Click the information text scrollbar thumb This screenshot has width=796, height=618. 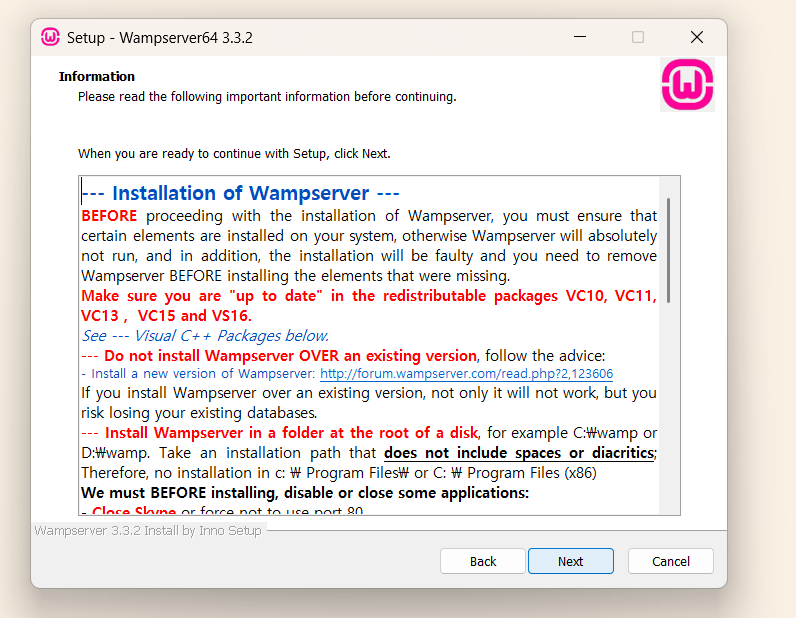click(x=669, y=250)
